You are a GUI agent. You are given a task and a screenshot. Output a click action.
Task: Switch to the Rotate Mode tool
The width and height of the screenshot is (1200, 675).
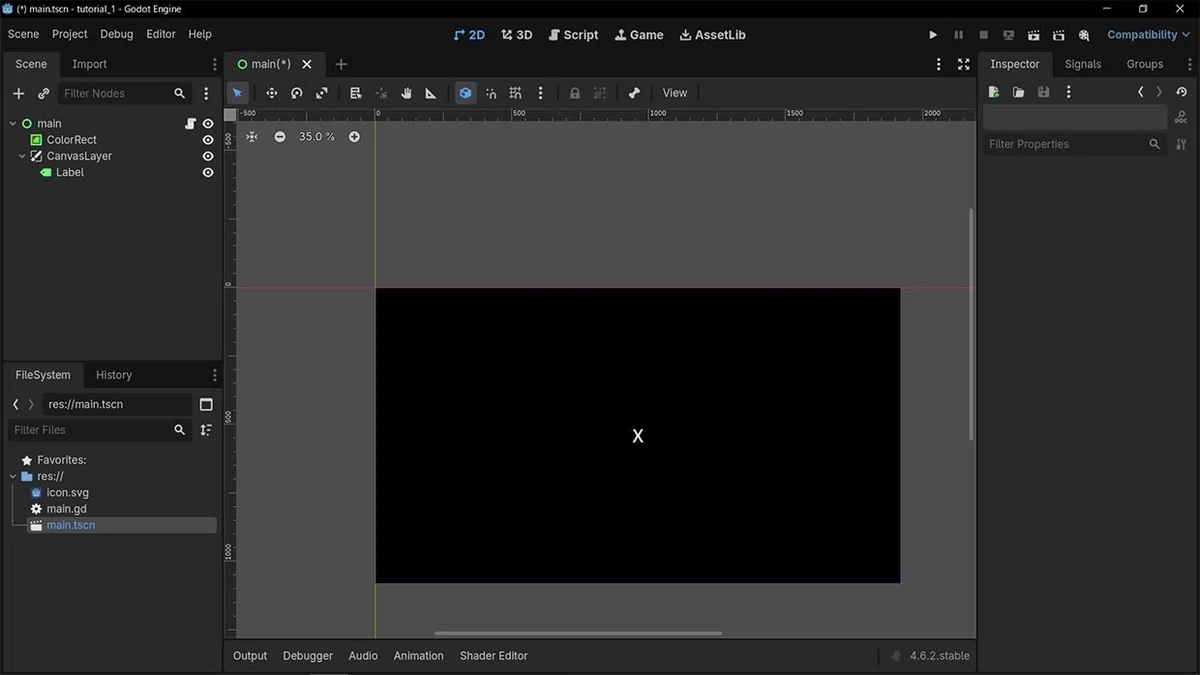point(297,93)
